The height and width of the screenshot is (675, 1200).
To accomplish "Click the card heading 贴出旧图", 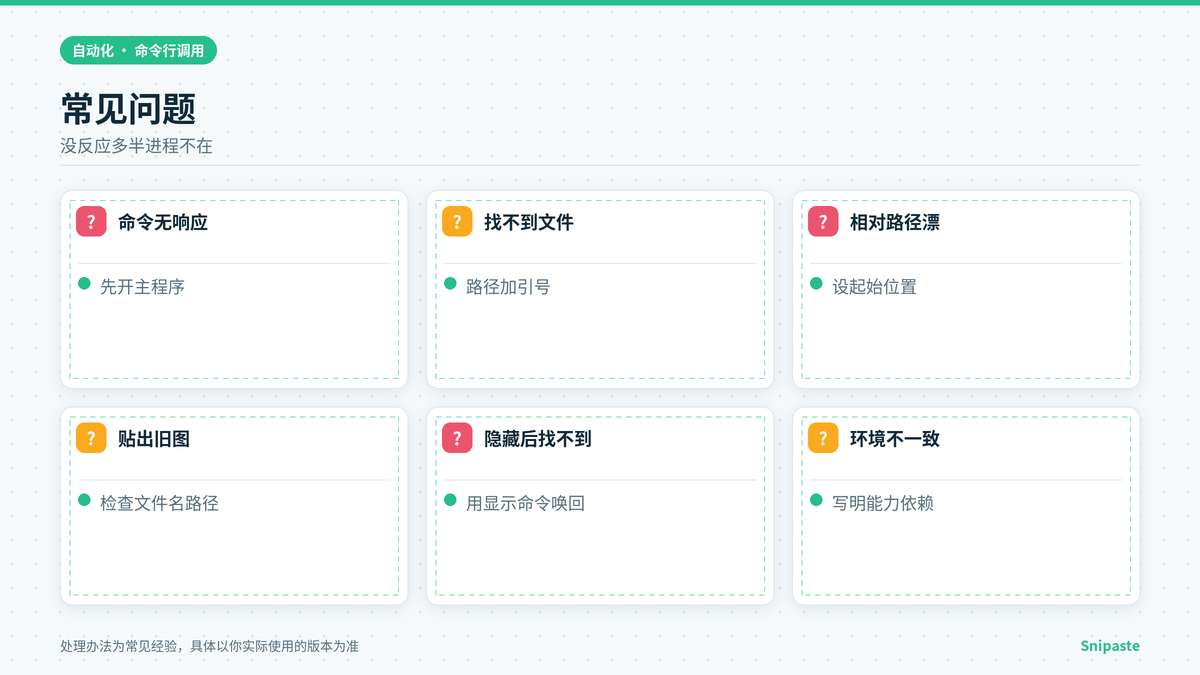I will click(154, 439).
